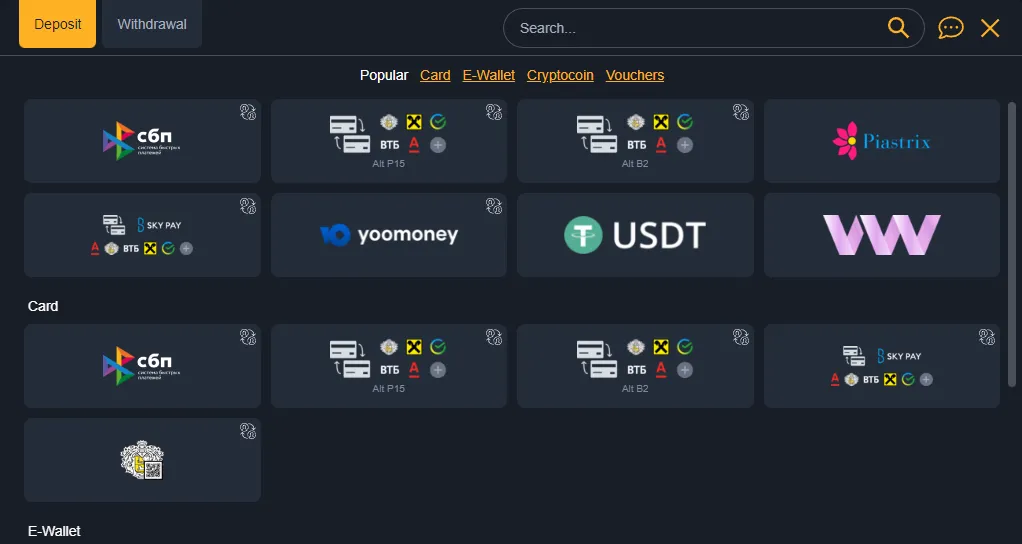Click the vertical scrollbar of payment list
Screen dimensions: 1022x544
1012,244
